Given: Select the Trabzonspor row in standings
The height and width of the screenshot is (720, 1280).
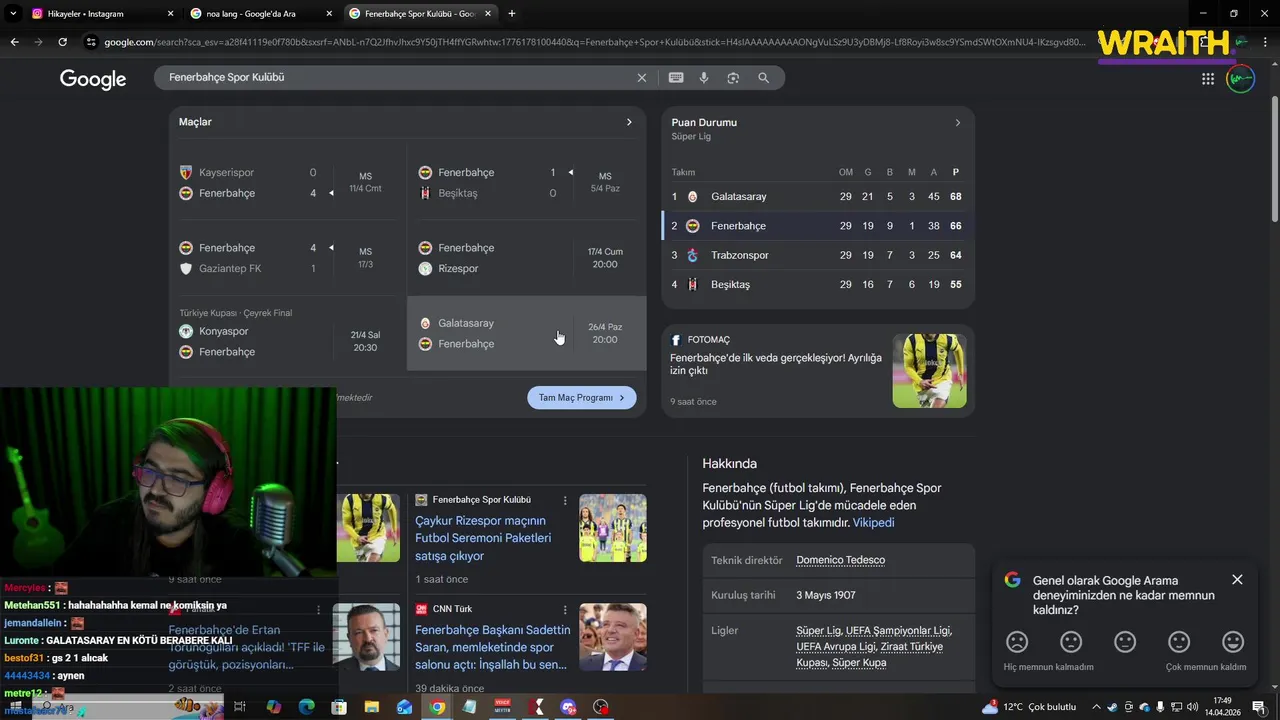Looking at the screenshot, I should click(x=818, y=256).
